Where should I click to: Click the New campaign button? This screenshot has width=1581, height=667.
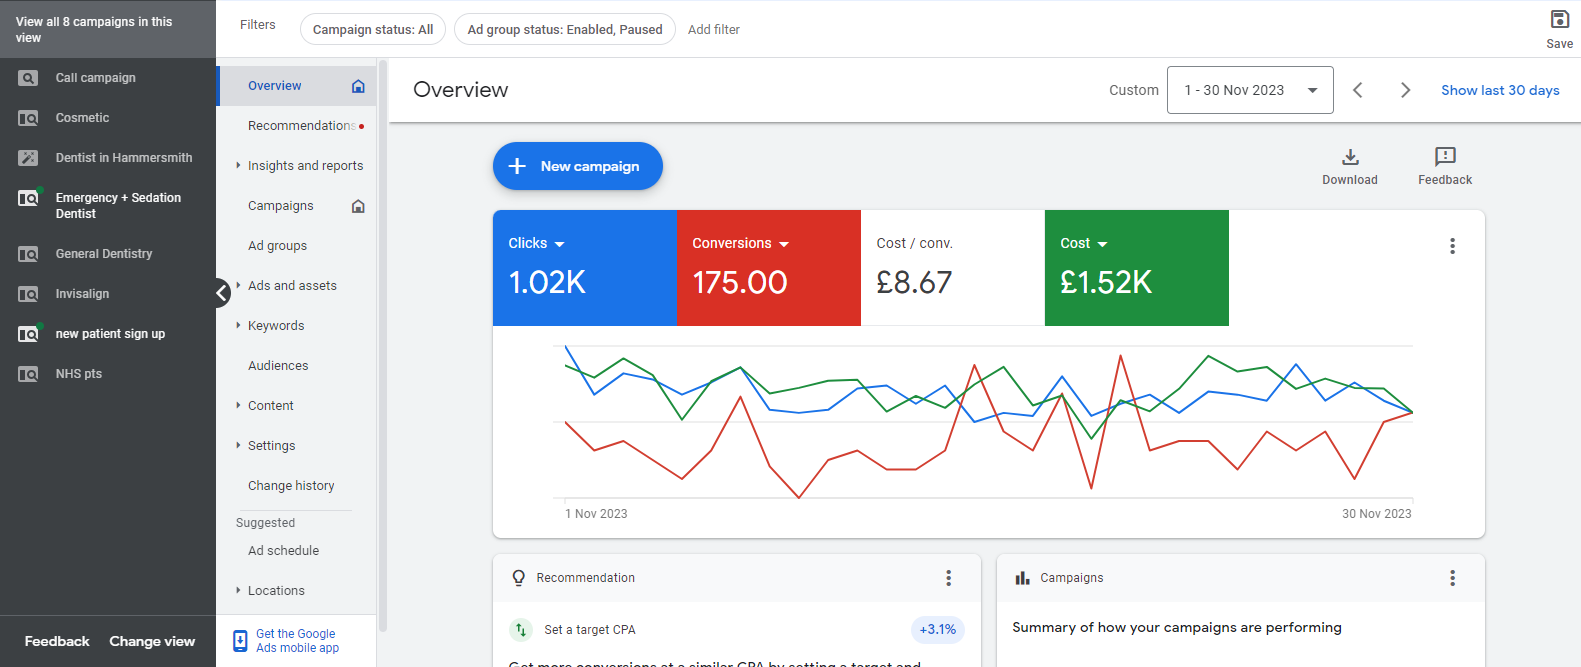[577, 166]
